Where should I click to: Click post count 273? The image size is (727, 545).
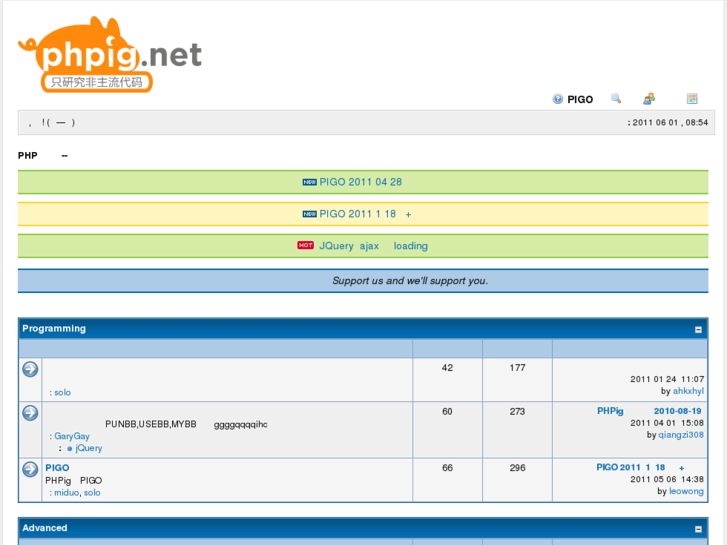point(517,411)
